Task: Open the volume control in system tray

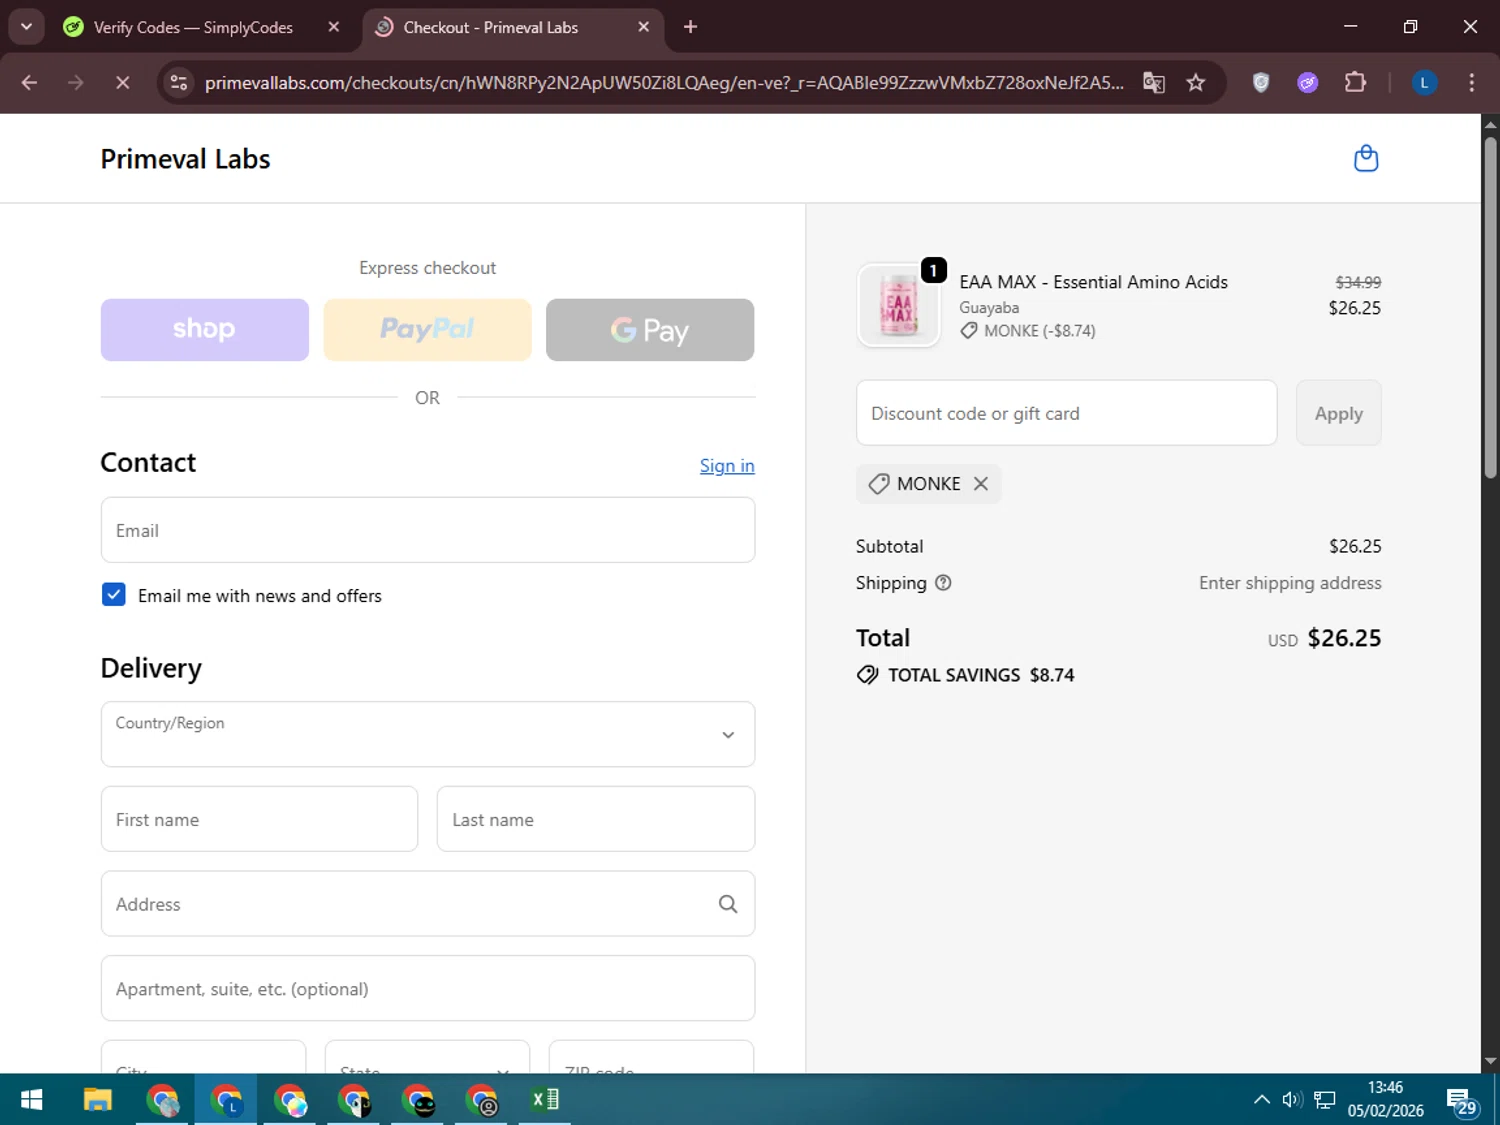Action: coord(1292,1100)
